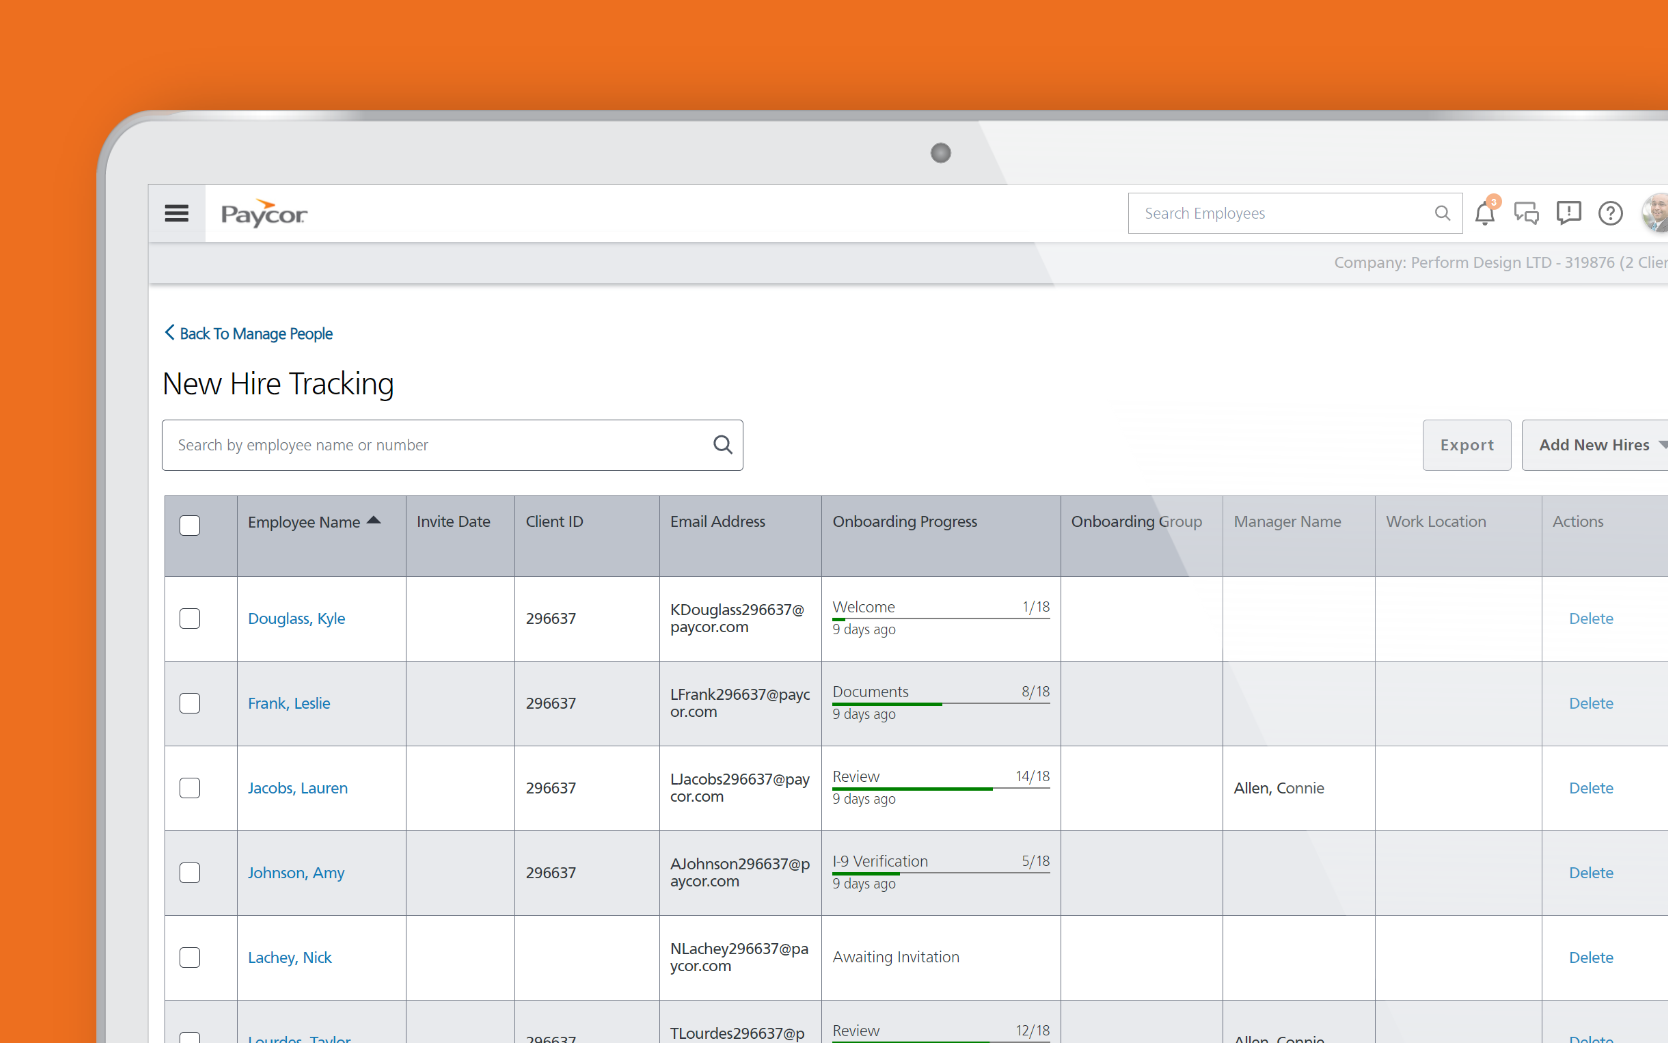Click the I-9 Verification 5/18 progress bar

point(941,873)
